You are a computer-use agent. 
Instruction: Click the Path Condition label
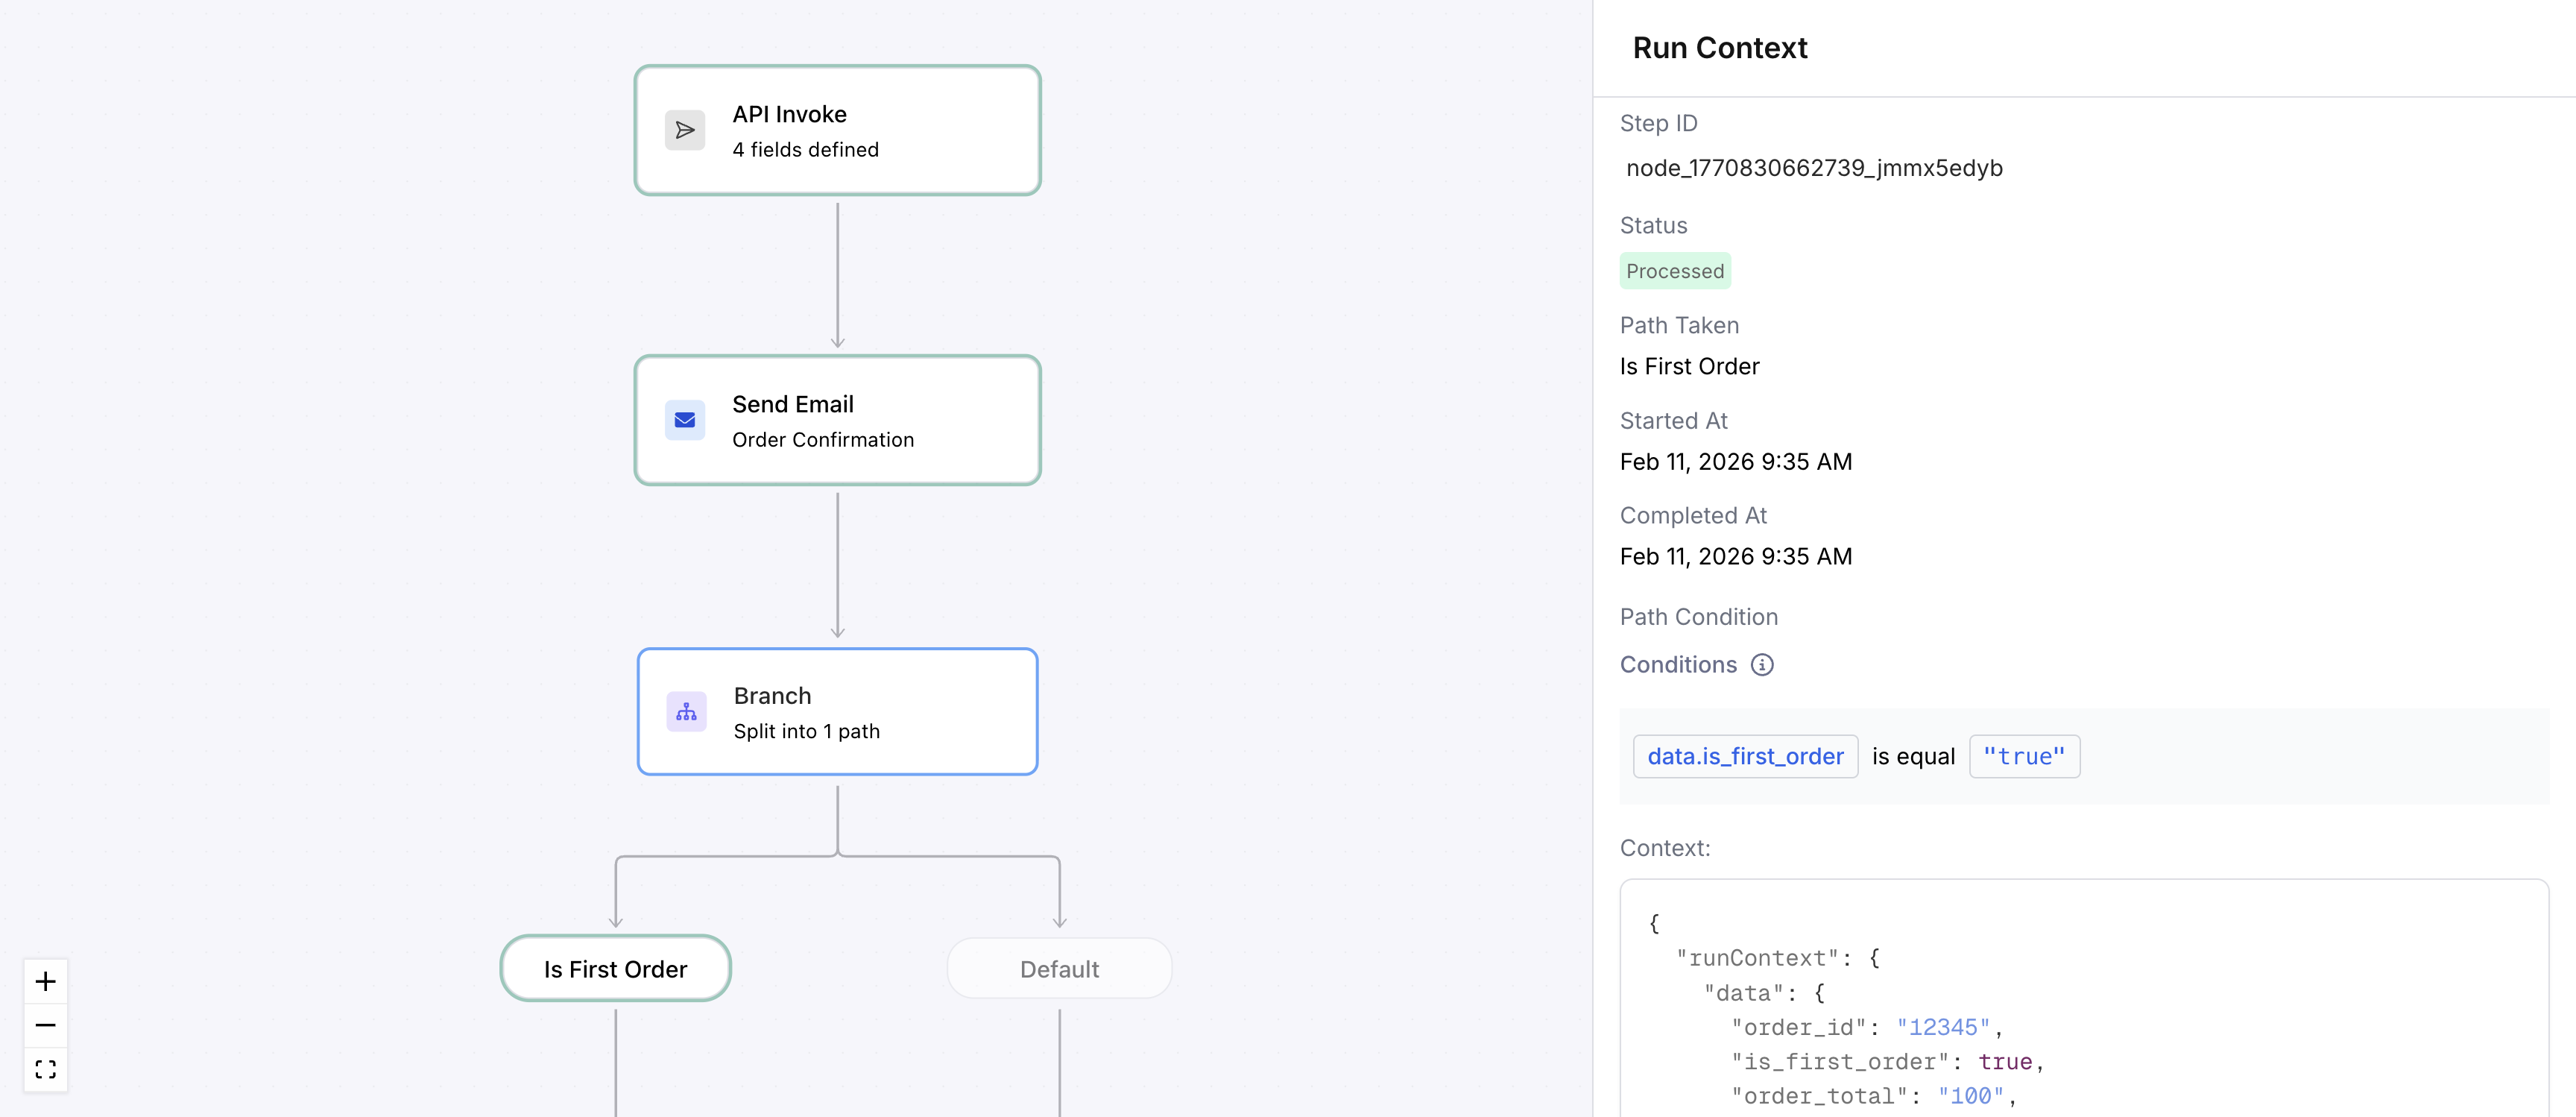[x=1699, y=617]
